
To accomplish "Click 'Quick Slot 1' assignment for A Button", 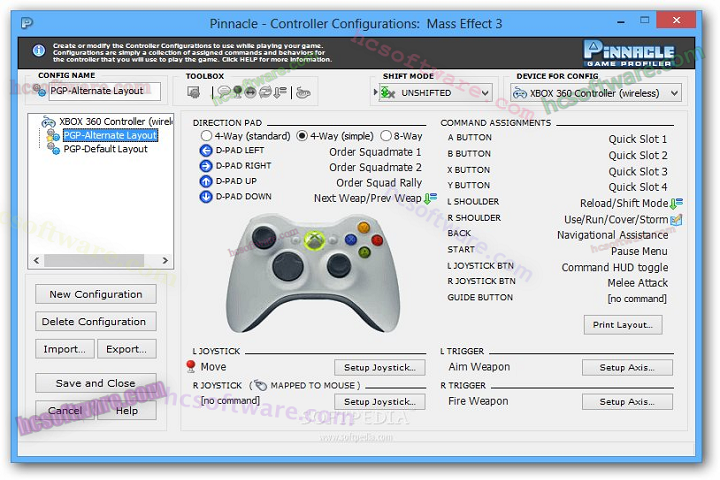I will pyautogui.click(x=638, y=139).
